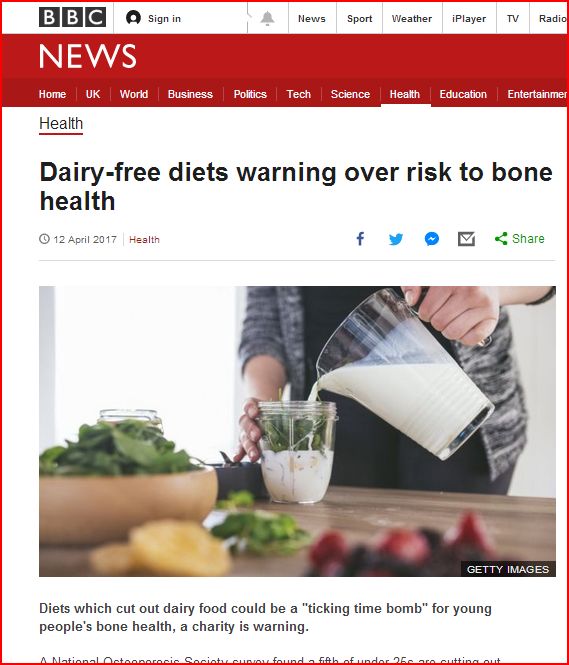Go to the Science section tab
Viewport: 569px width, 665px height.
[350, 94]
